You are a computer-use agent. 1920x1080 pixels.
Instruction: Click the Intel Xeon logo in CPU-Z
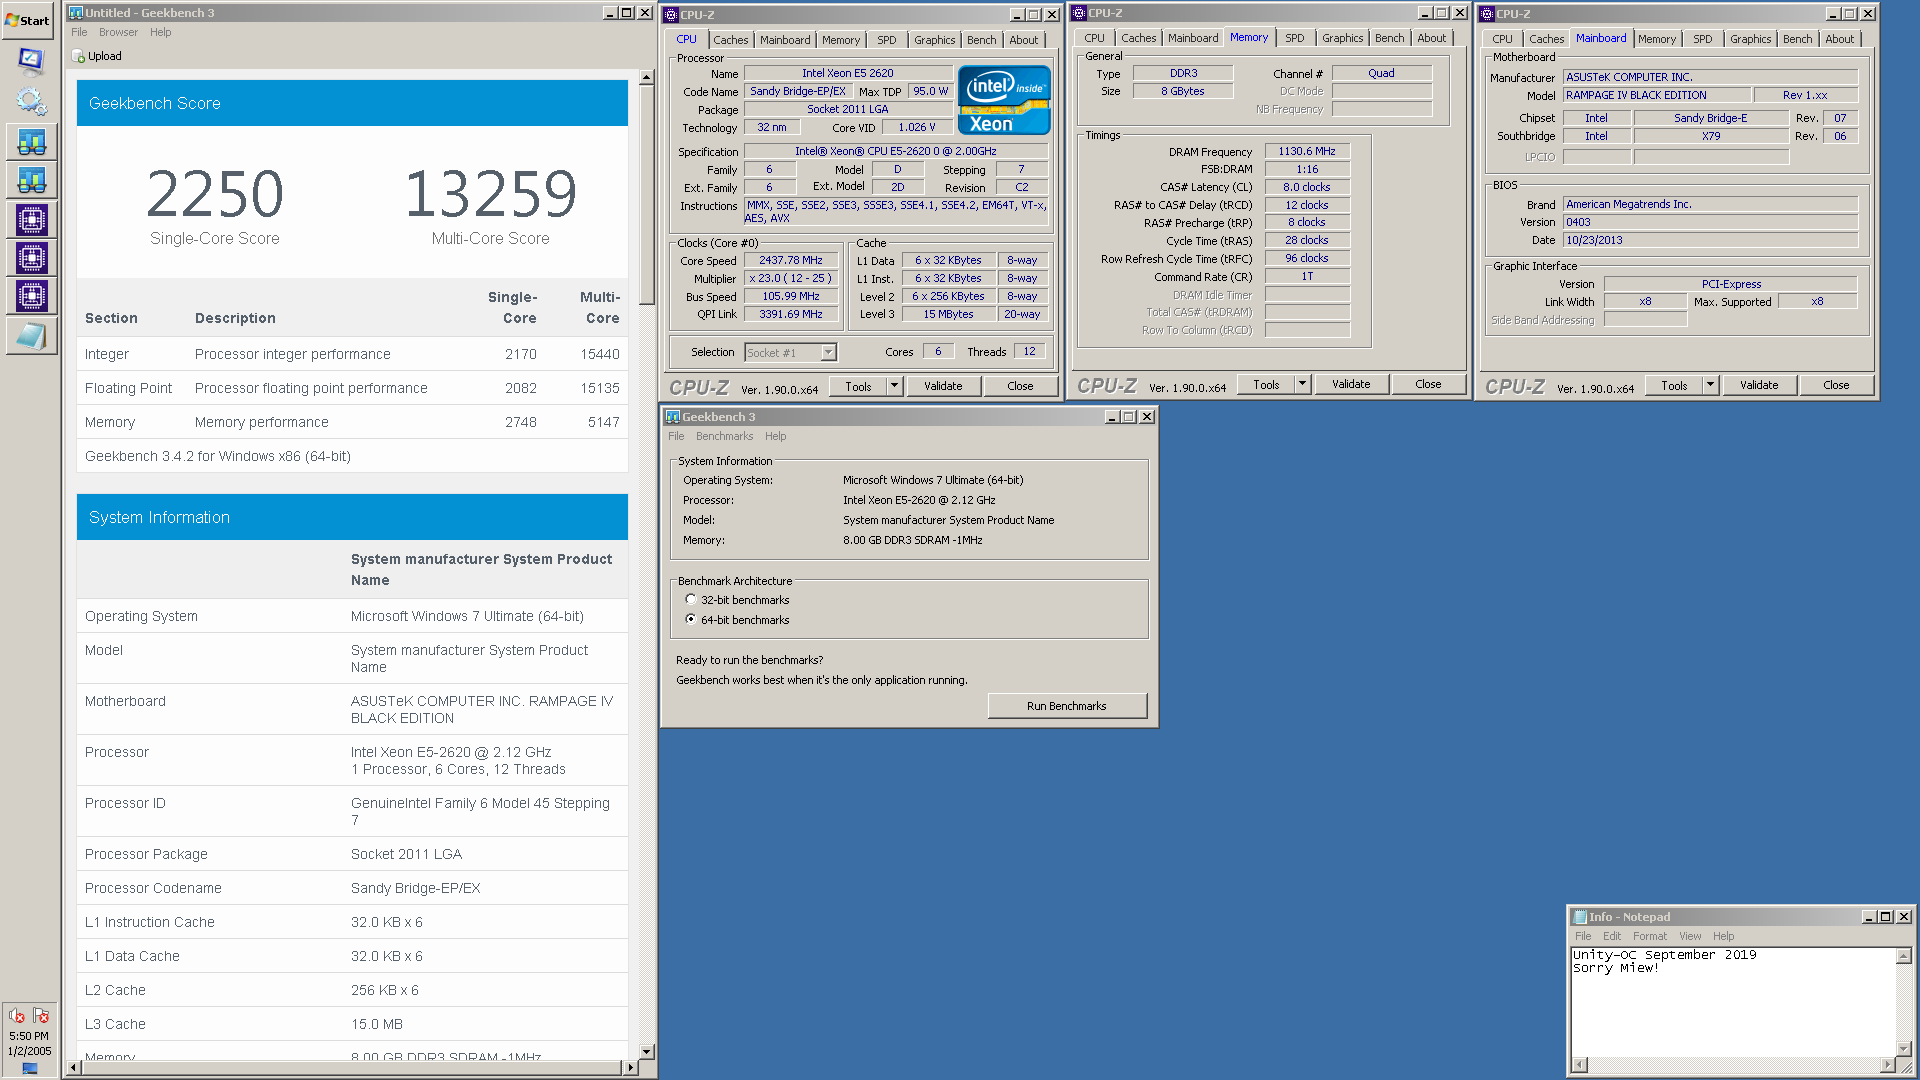[1003, 99]
